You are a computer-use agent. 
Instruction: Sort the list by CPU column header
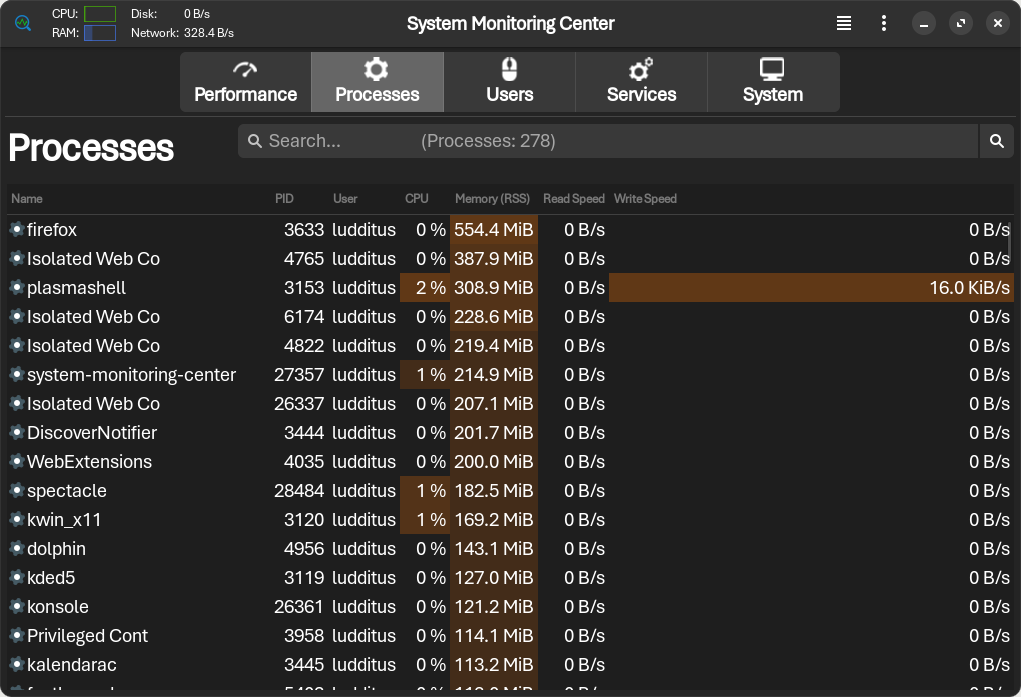pos(416,199)
